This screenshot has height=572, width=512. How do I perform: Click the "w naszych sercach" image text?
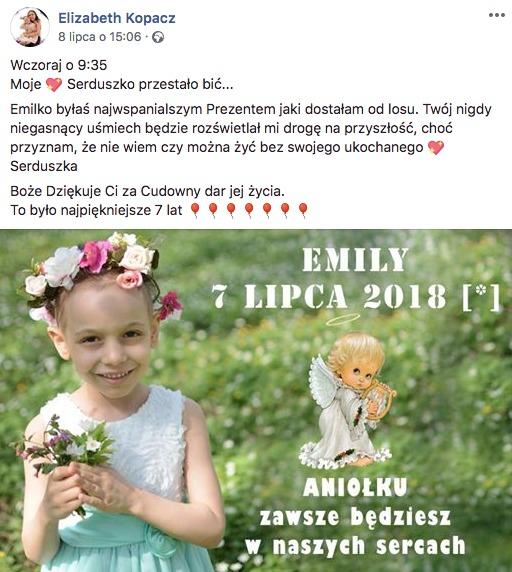356,546
